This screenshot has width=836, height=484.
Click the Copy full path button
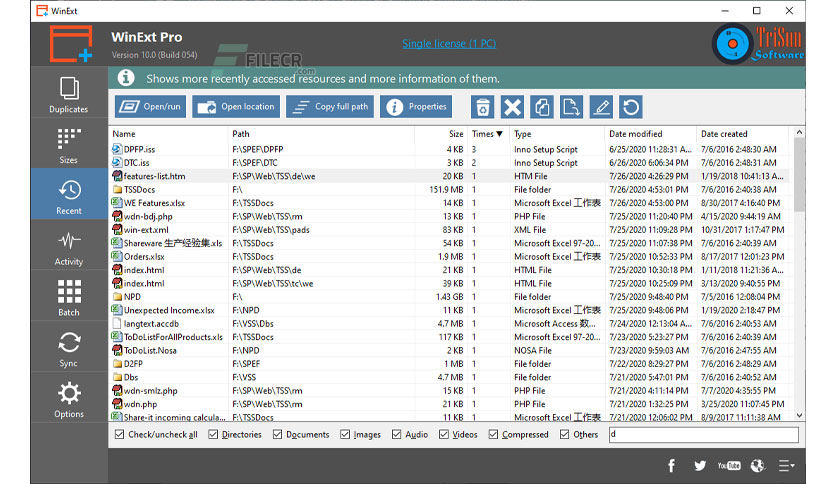(330, 107)
